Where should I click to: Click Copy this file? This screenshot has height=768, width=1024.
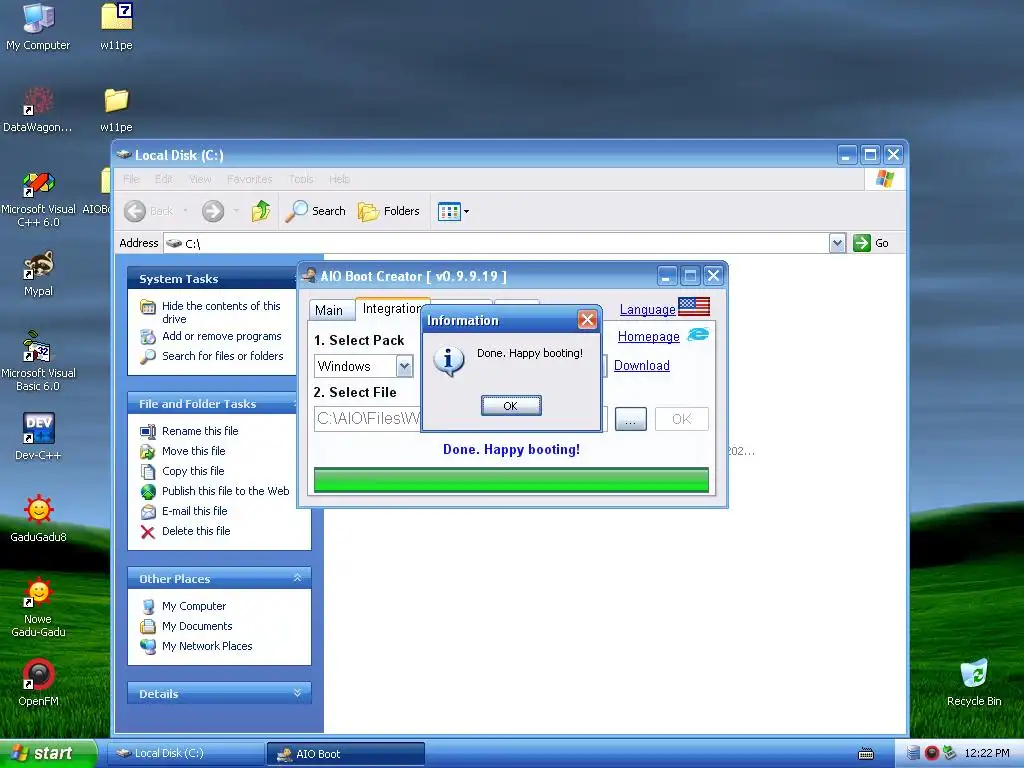(x=193, y=471)
